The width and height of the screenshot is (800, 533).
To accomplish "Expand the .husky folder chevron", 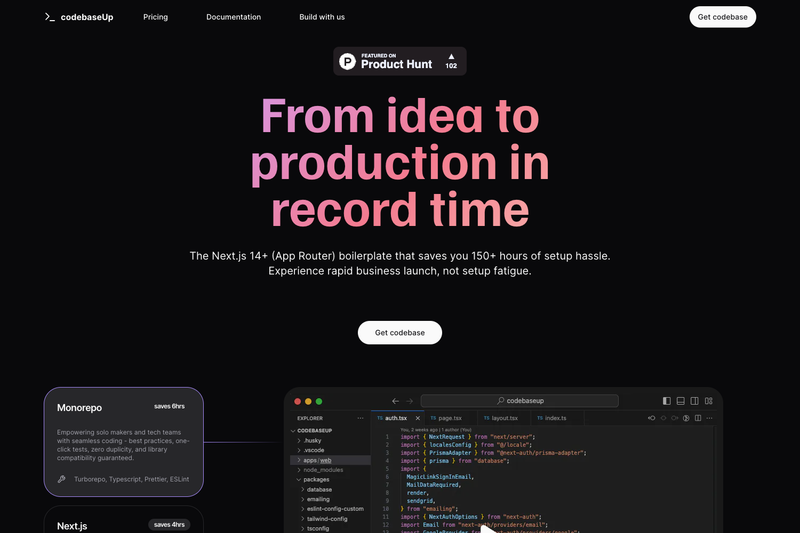I will (299, 440).
